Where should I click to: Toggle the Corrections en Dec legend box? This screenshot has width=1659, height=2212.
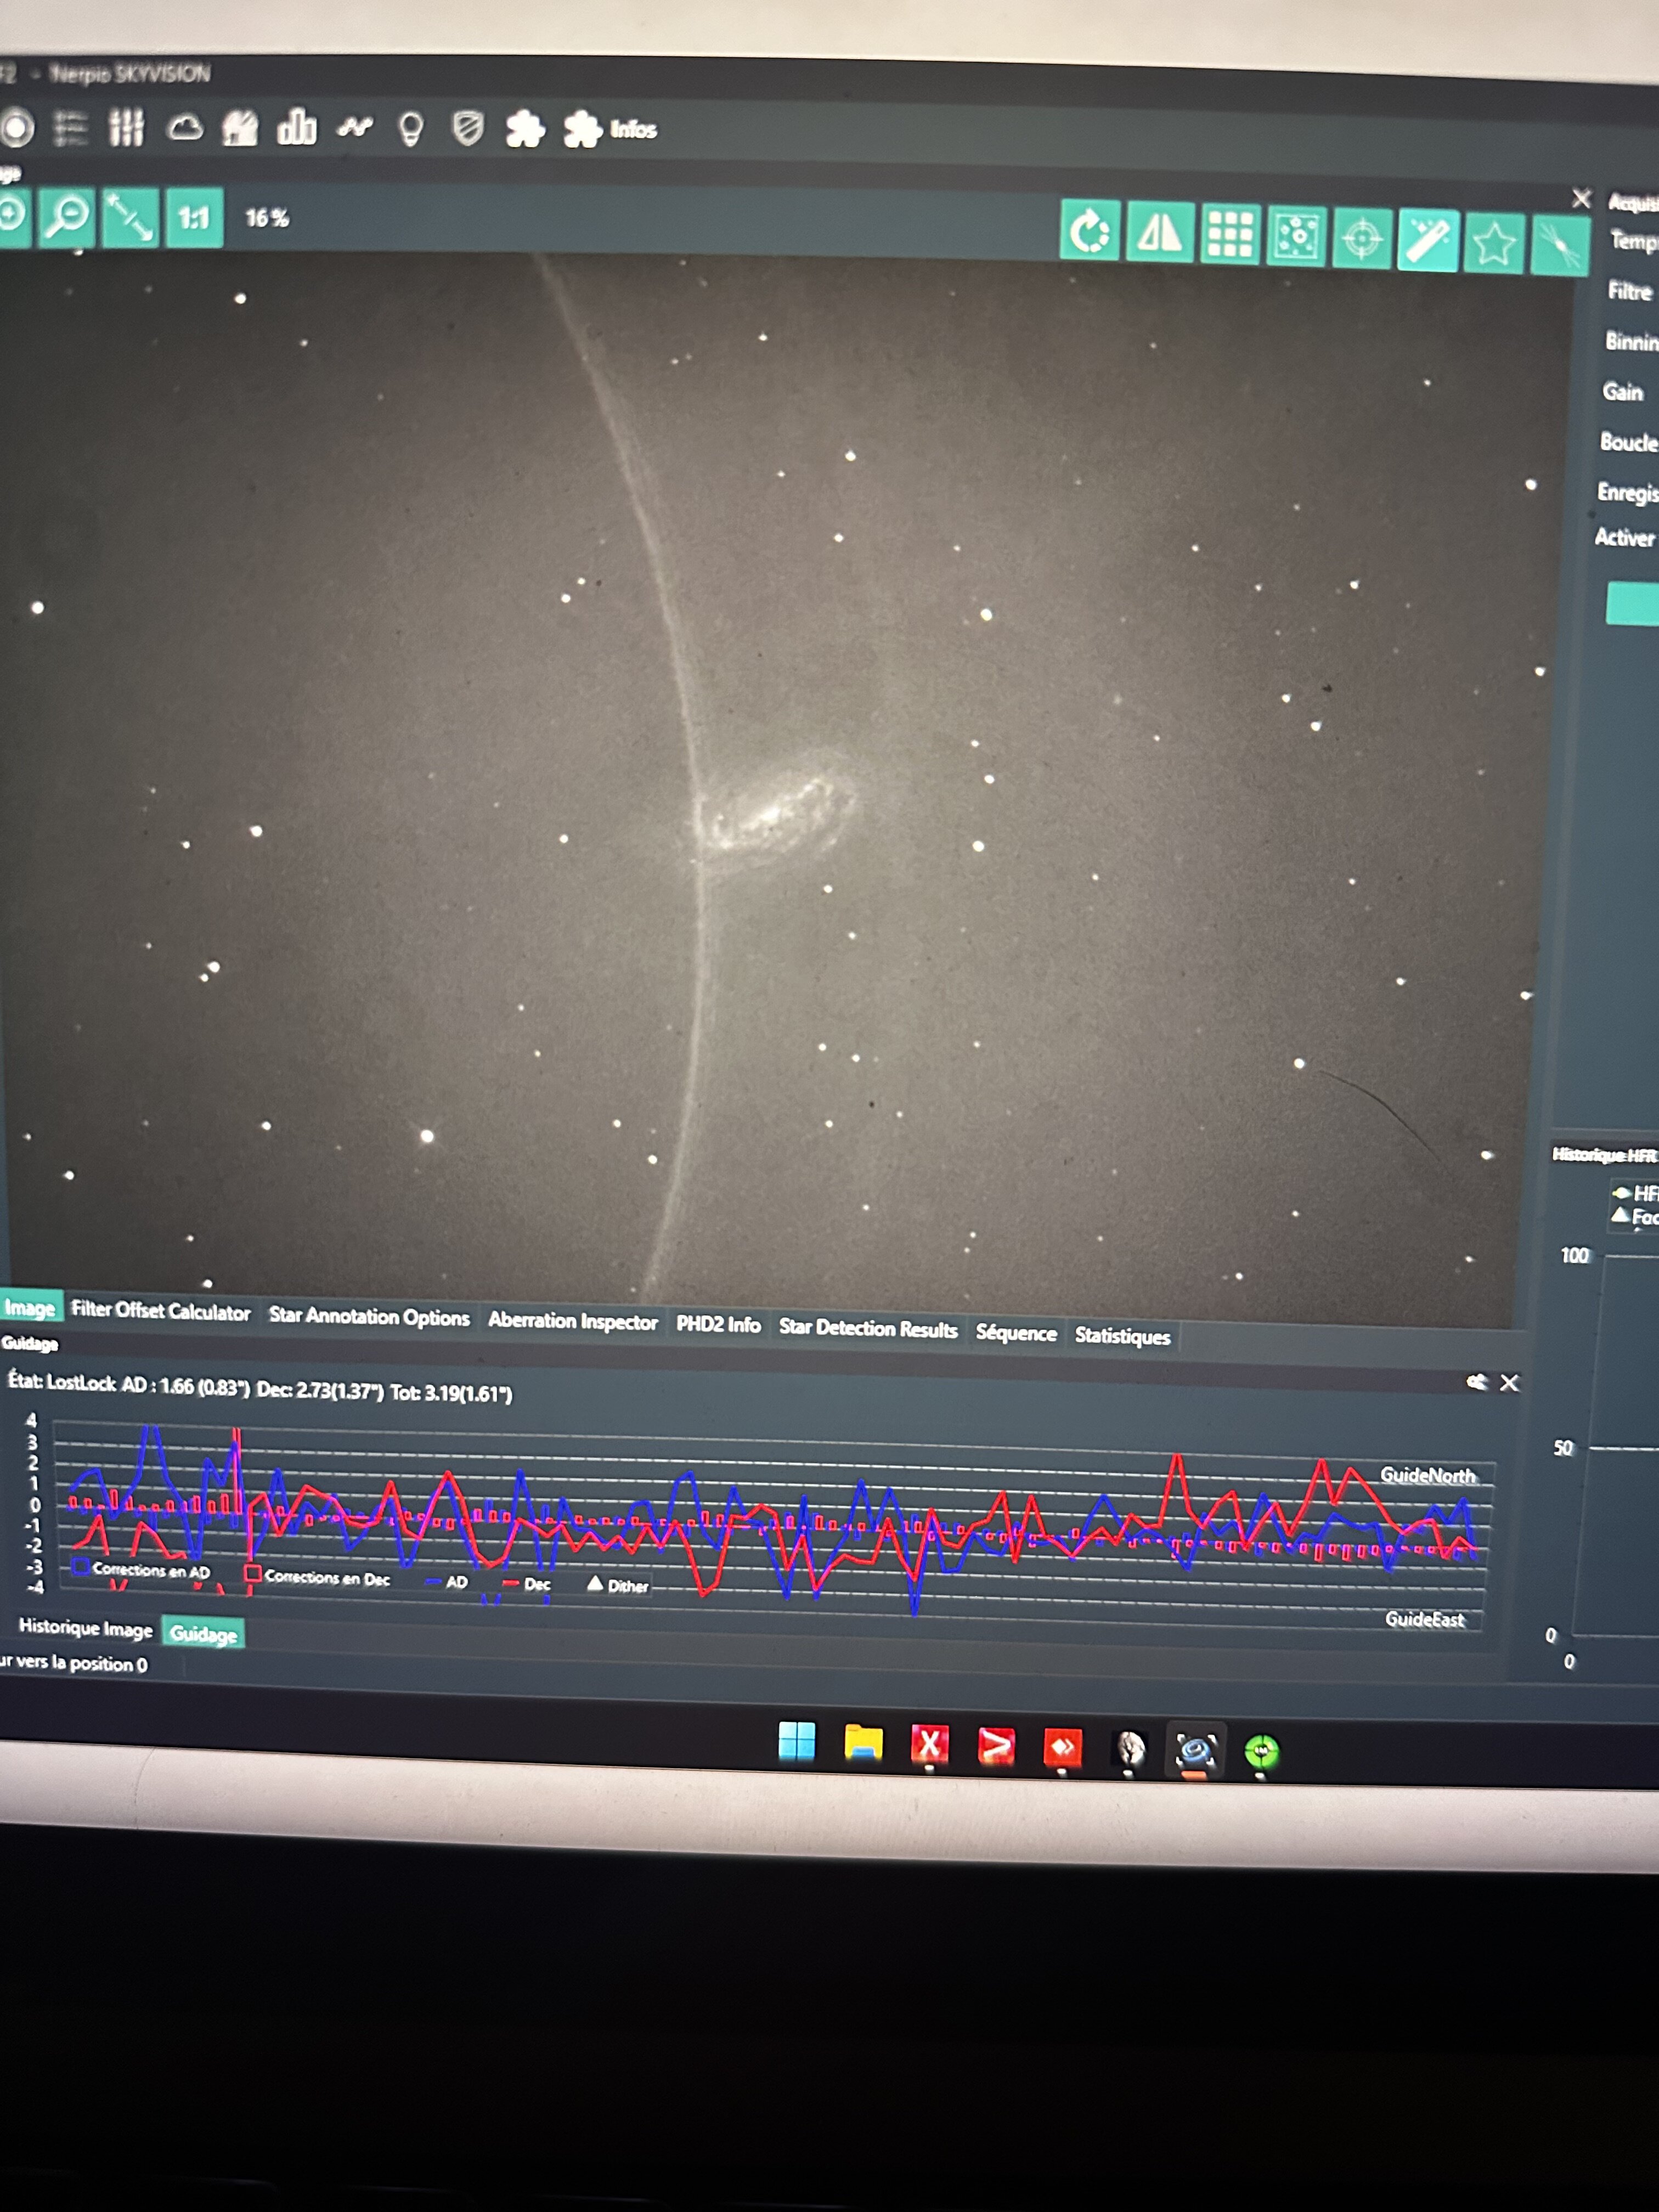pyautogui.click(x=253, y=1573)
